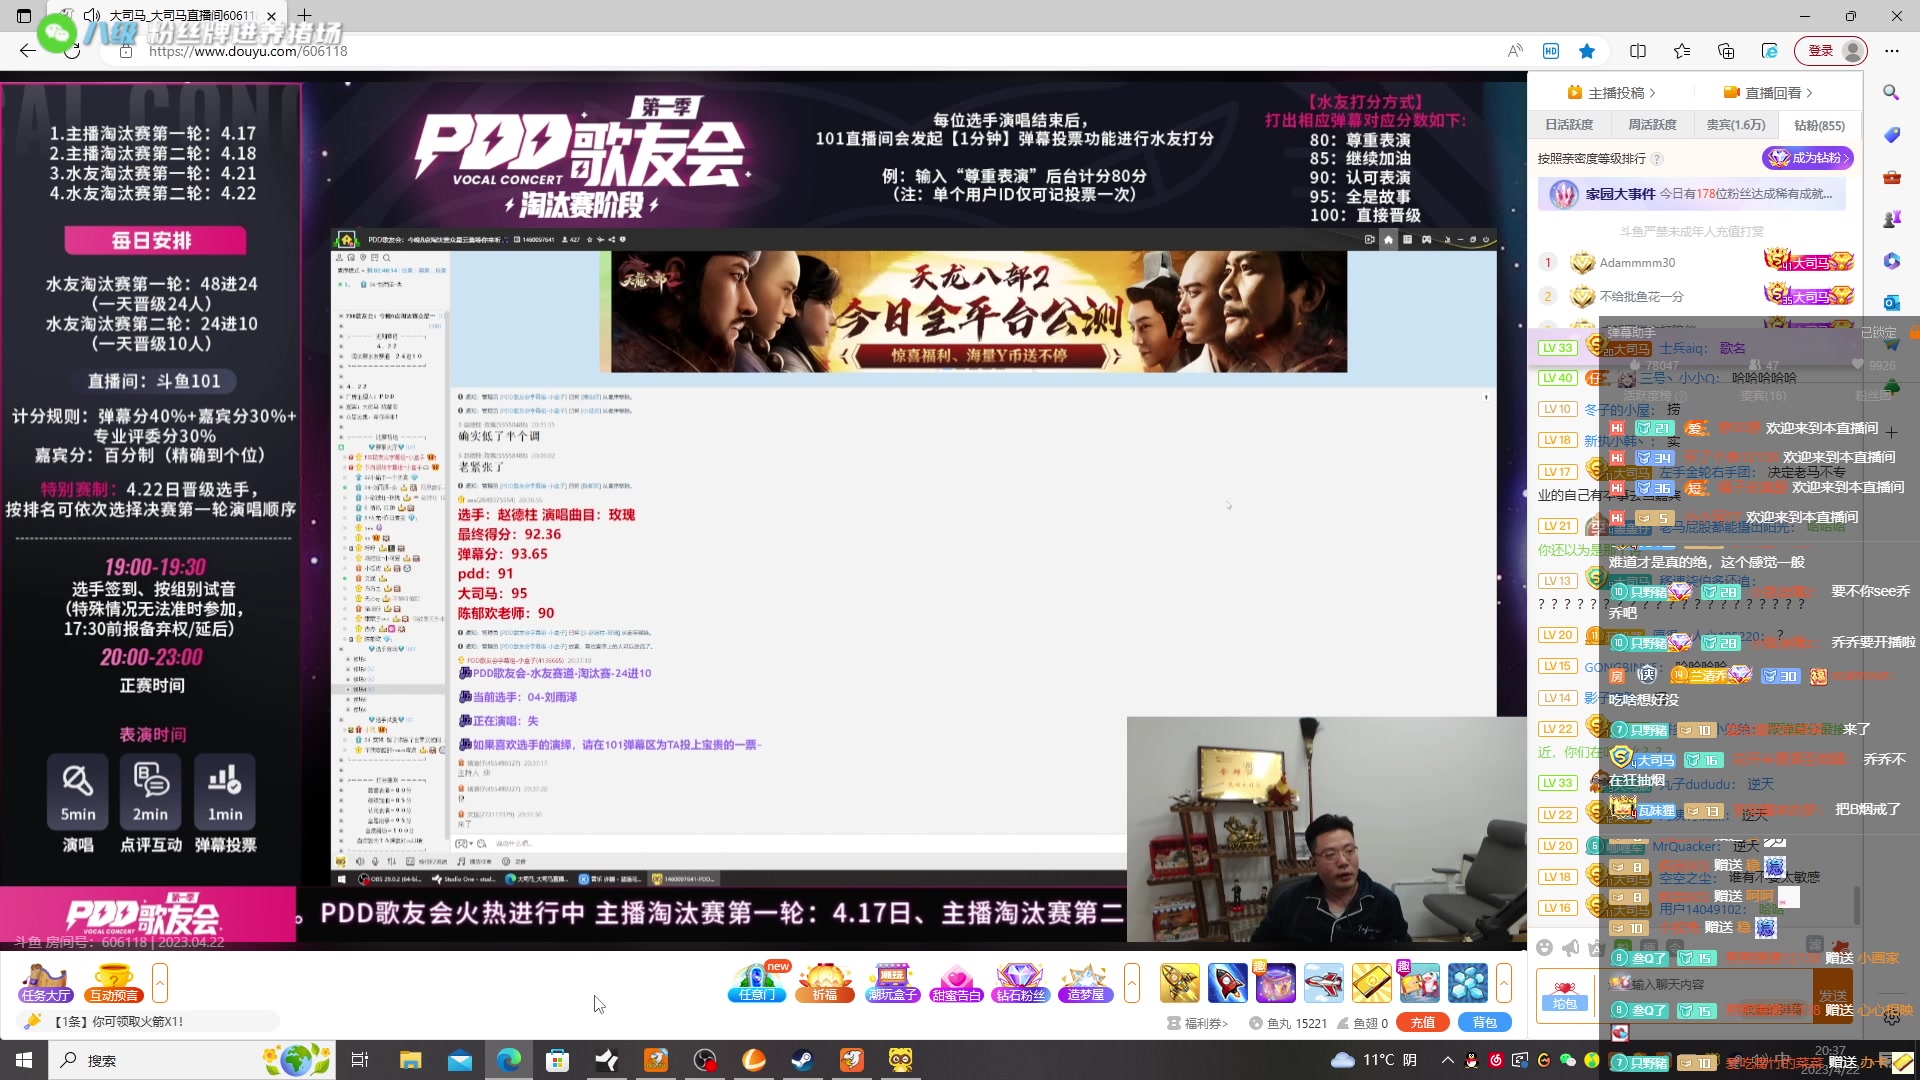The height and width of the screenshot is (1080, 1920).
Task: Select the golden rocket gift icon
Action: click(x=1180, y=984)
